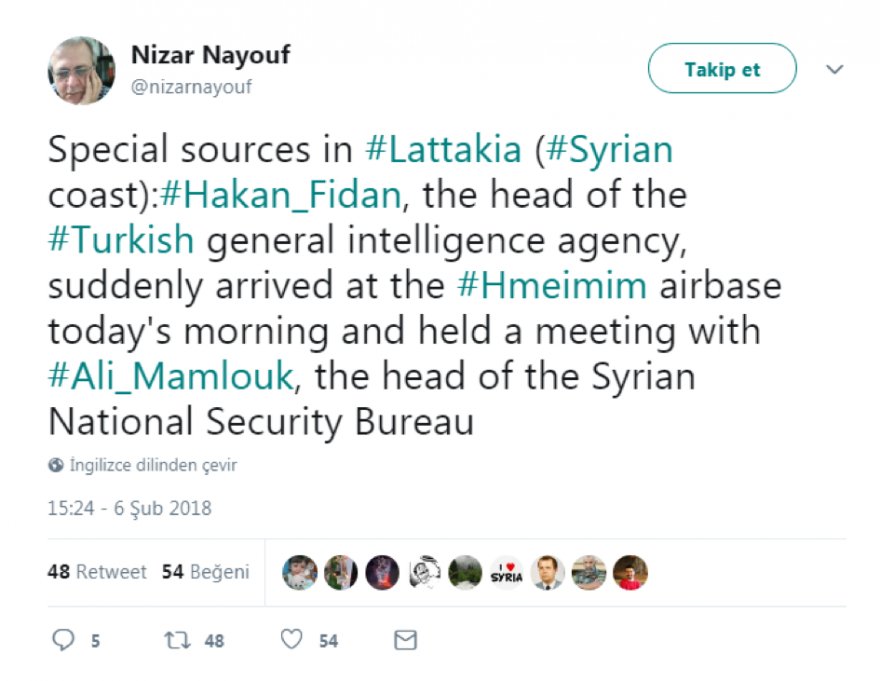
Task: Translate tweet via "İngilizce dilinden çevir"
Action: tap(153, 466)
